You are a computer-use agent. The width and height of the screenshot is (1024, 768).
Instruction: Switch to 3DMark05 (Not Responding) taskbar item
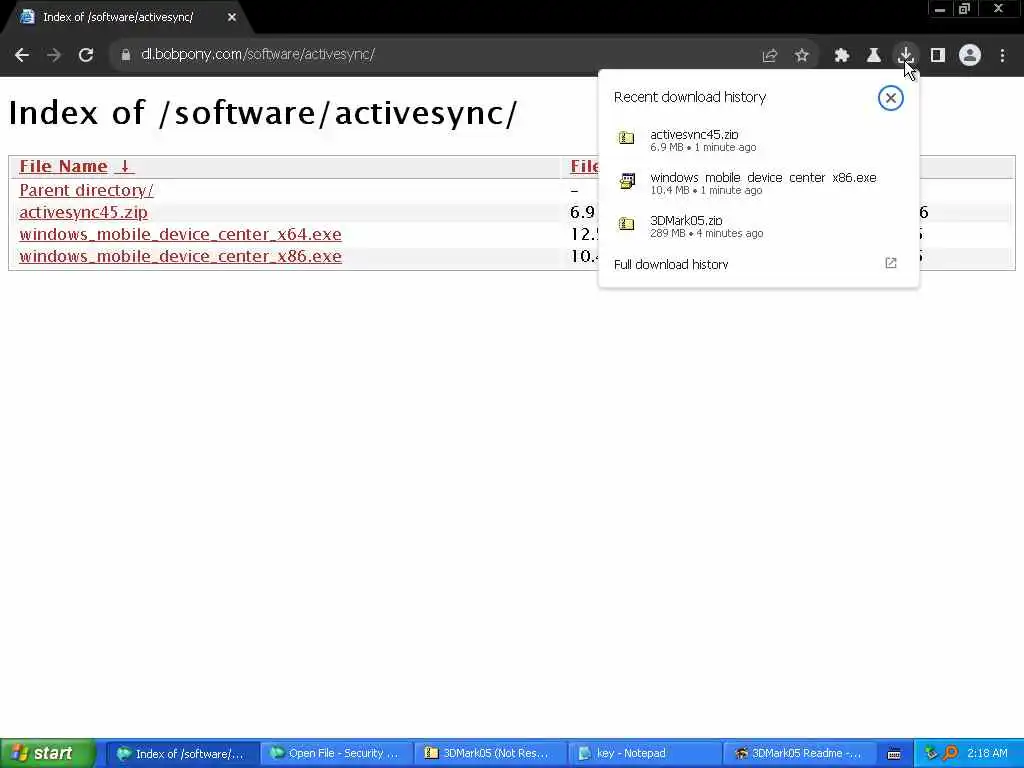coord(489,754)
